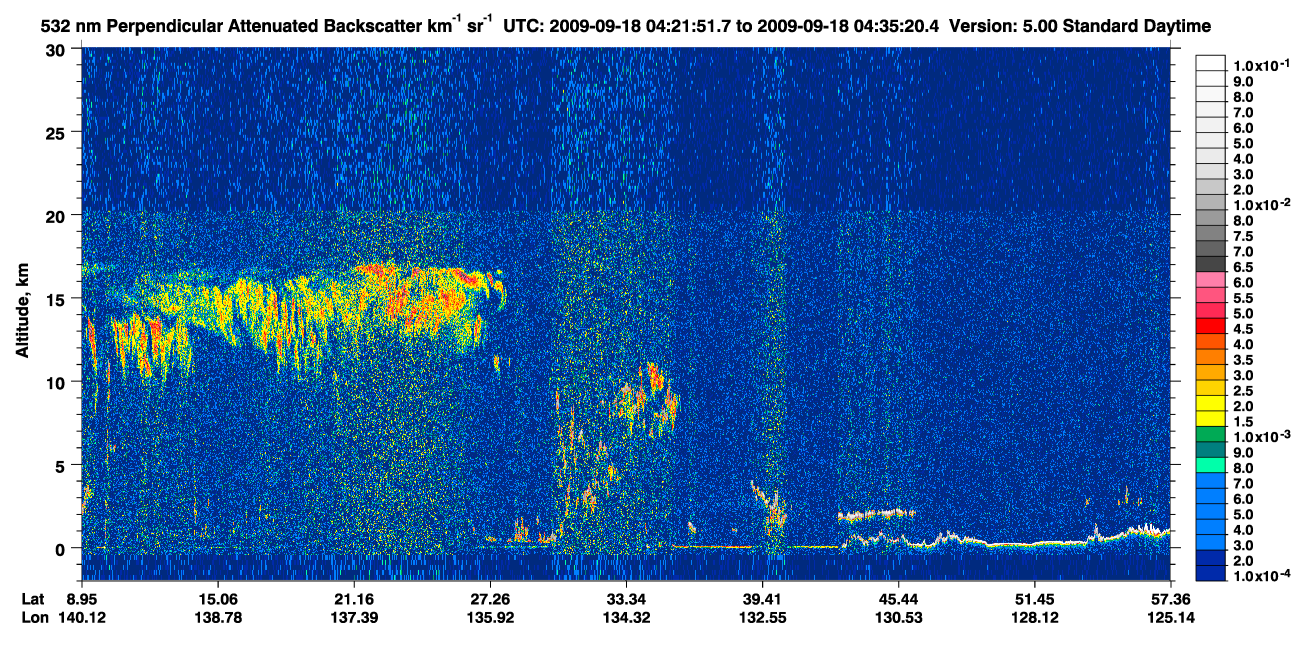This screenshot has width=1300, height=667.
Task: Click the "Lon" row label
Action: pos(33,617)
